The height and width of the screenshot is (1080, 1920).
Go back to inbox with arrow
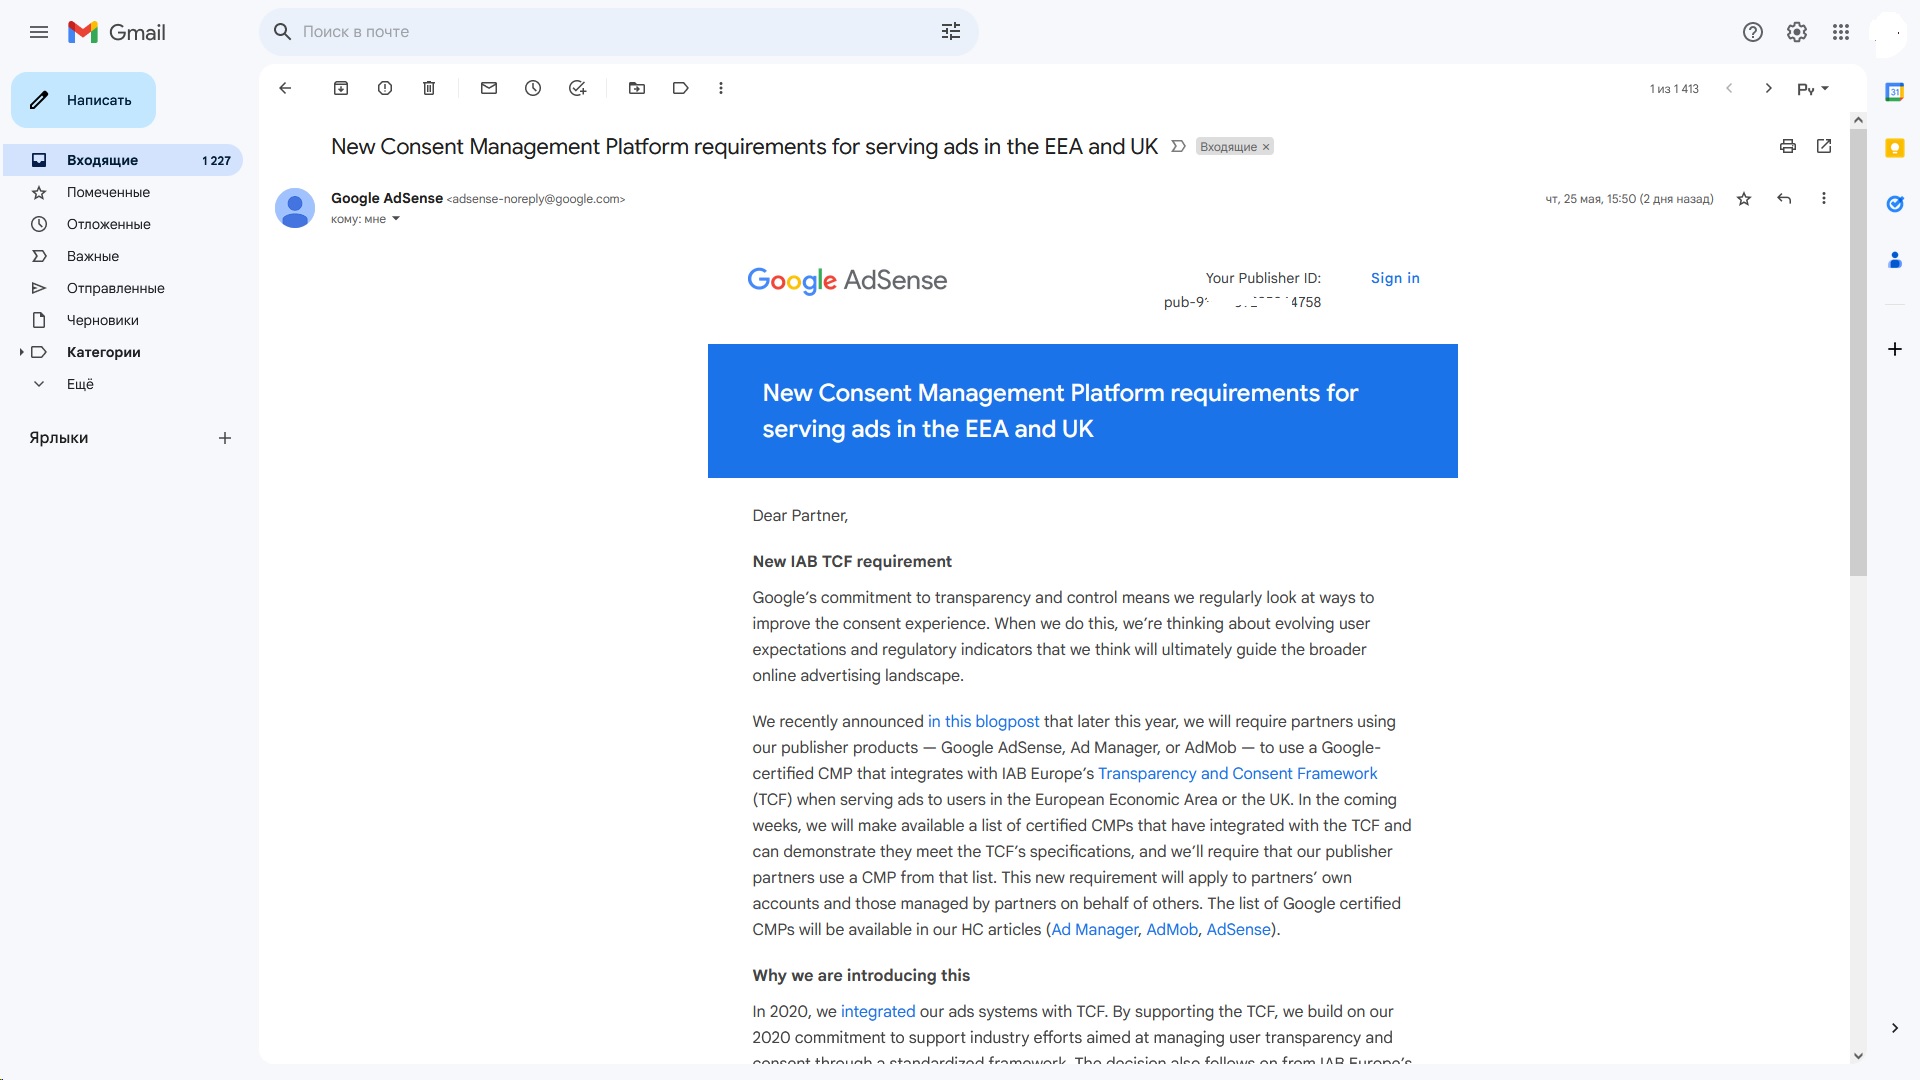click(285, 88)
